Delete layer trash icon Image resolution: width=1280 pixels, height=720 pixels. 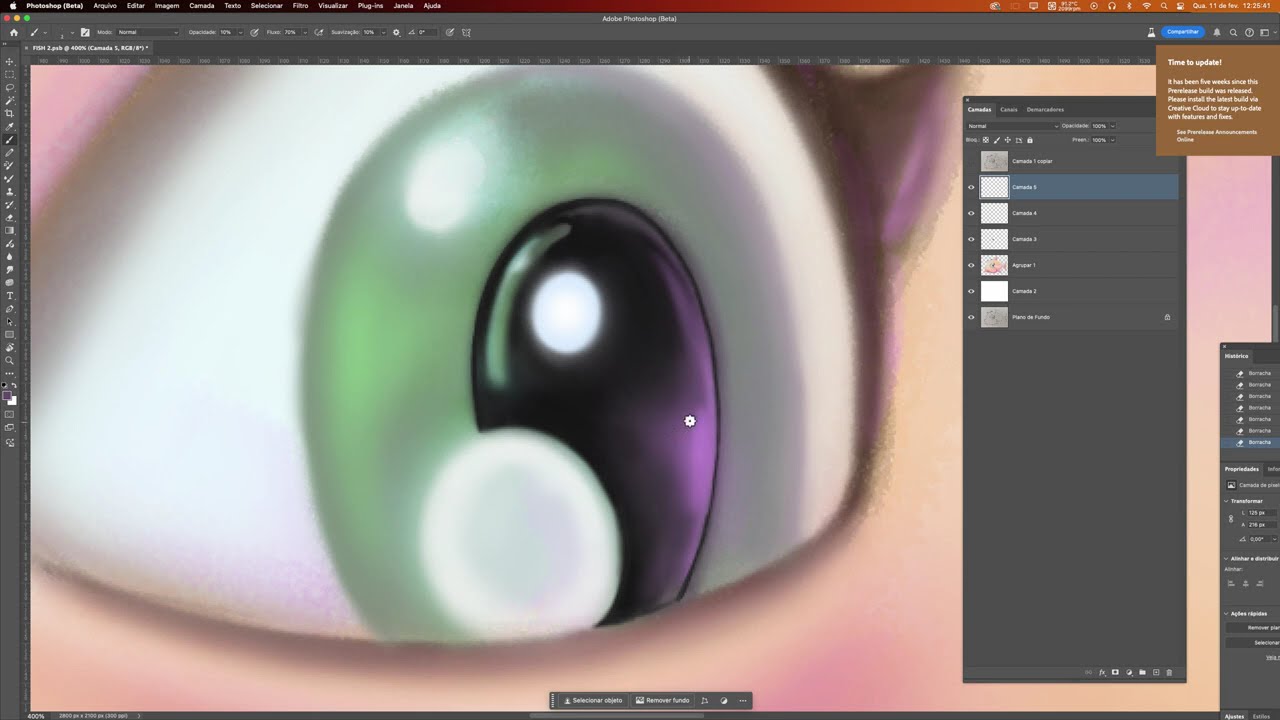coord(1169,673)
